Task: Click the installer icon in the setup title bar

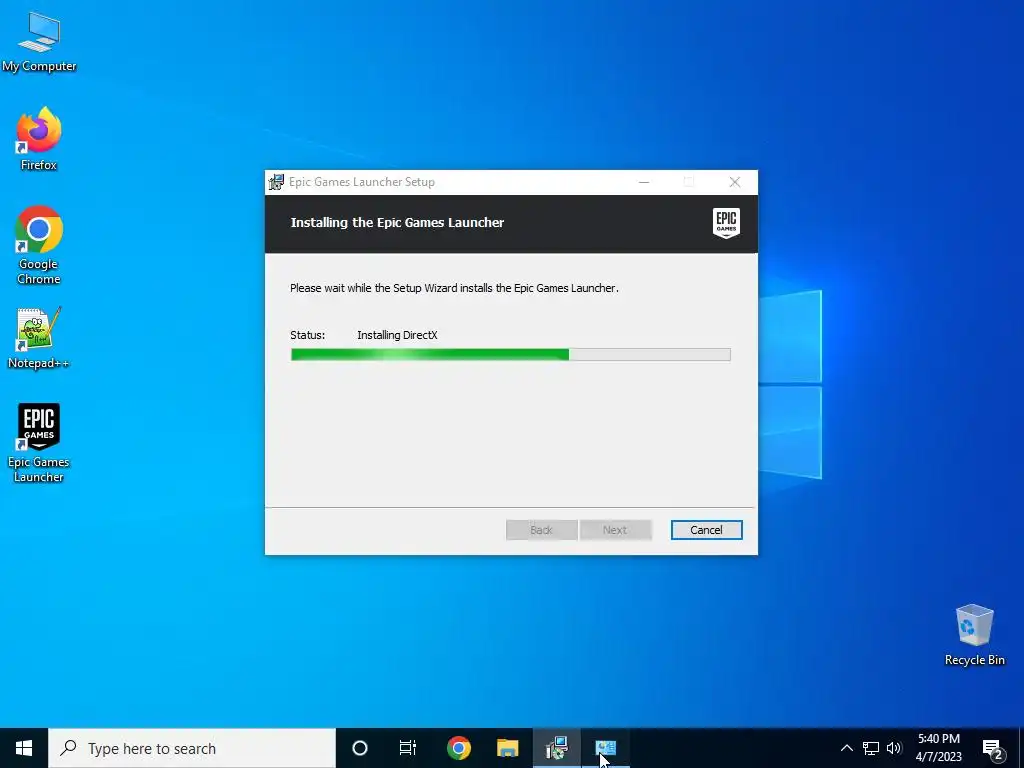Action: 276,182
